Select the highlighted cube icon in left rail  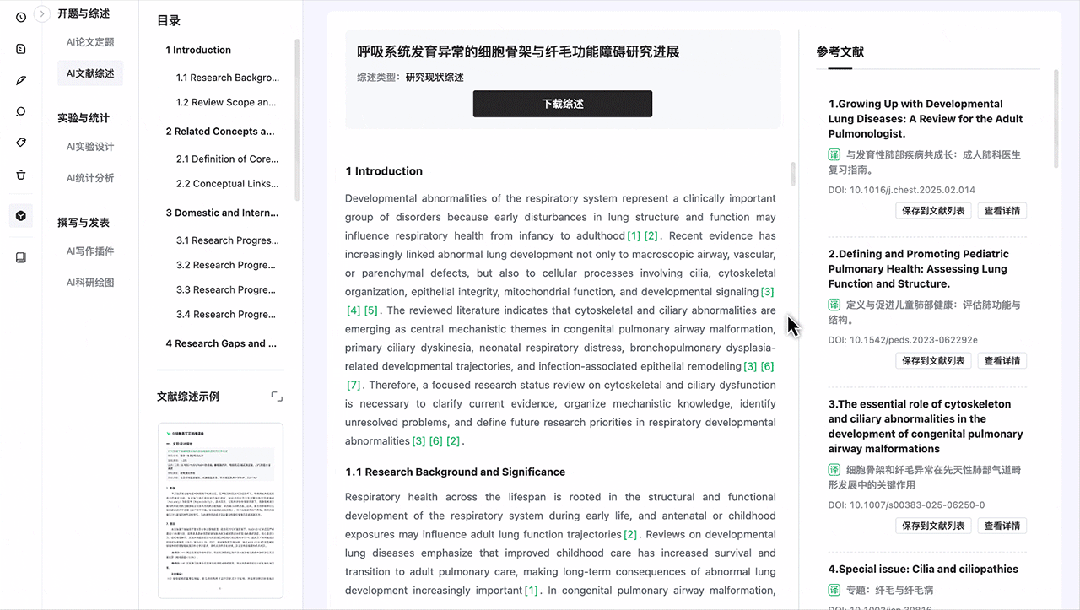[x=21, y=215]
